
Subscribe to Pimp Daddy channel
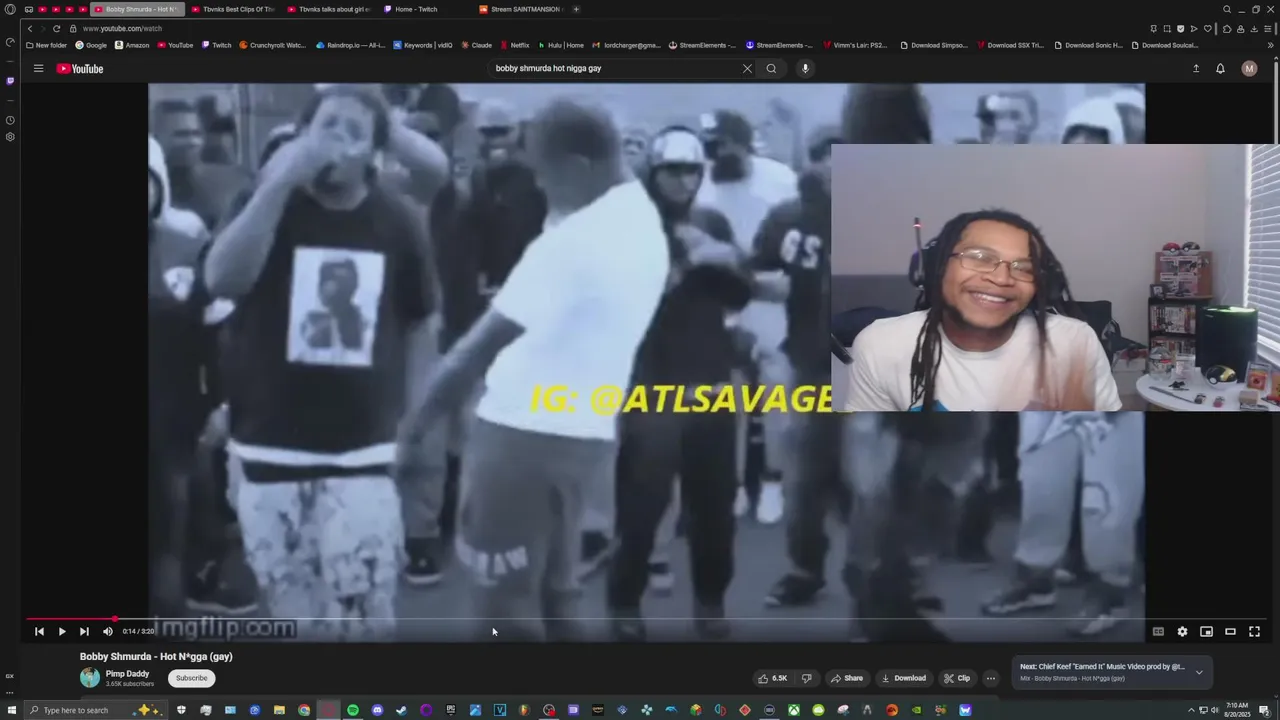pos(191,678)
